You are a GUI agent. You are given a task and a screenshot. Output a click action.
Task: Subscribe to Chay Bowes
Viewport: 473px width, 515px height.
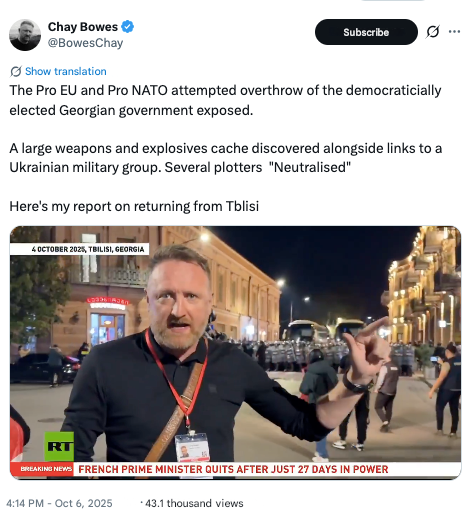[366, 32]
